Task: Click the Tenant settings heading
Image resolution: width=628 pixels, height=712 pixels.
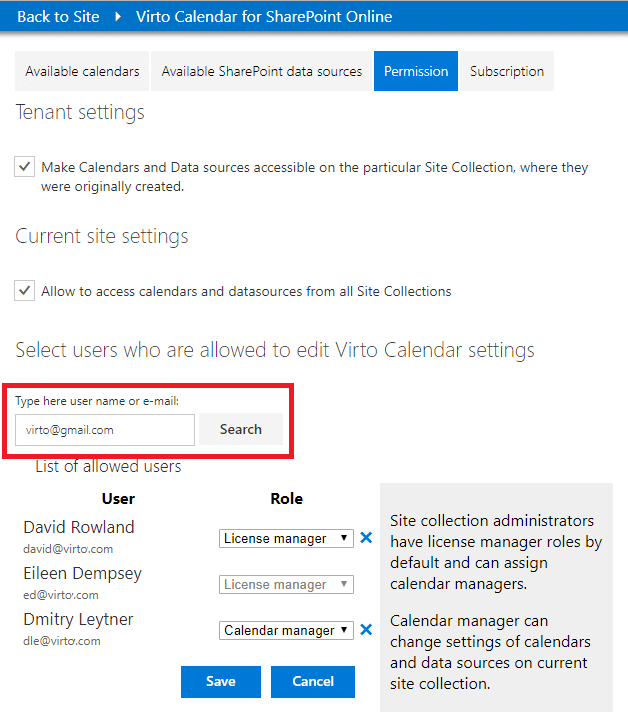Action: click(80, 112)
